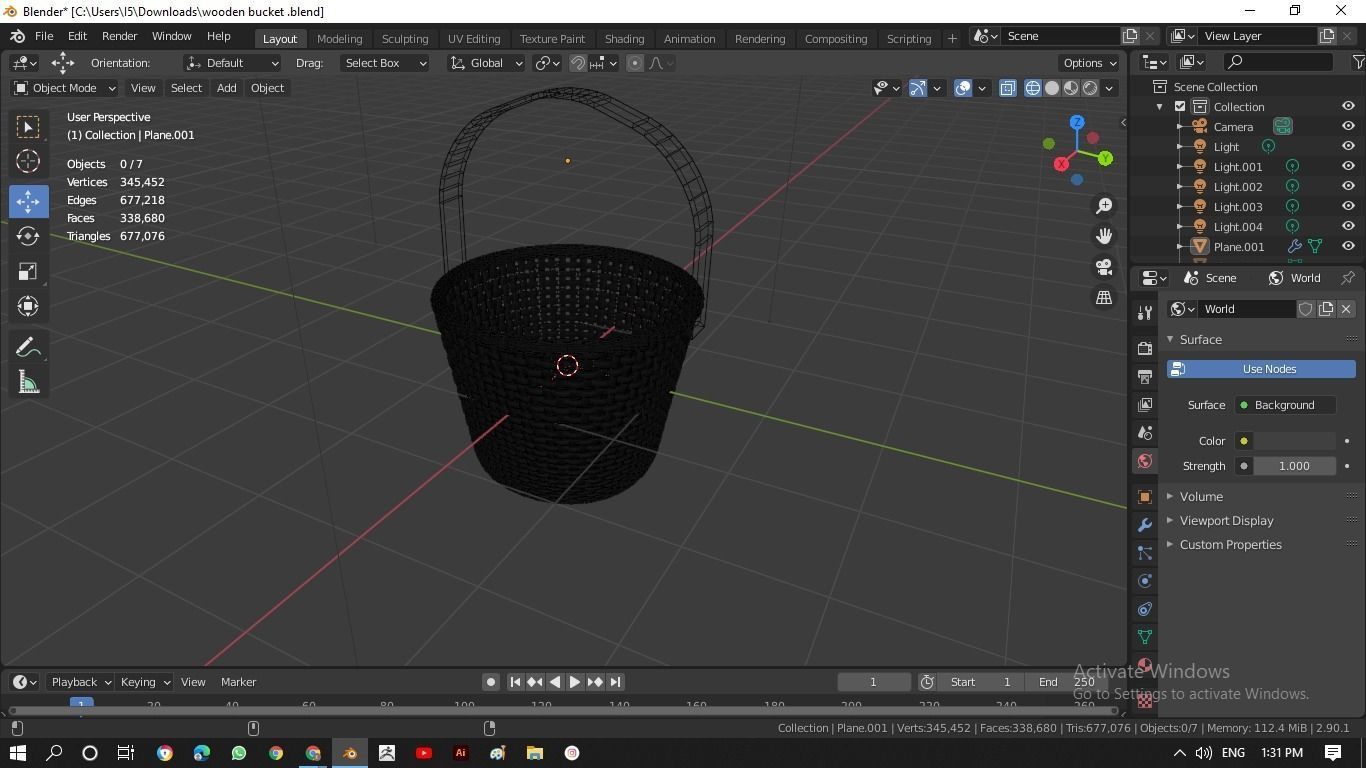Toggle Collection visibility eye
This screenshot has height=768, width=1366.
pos(1348,107)
